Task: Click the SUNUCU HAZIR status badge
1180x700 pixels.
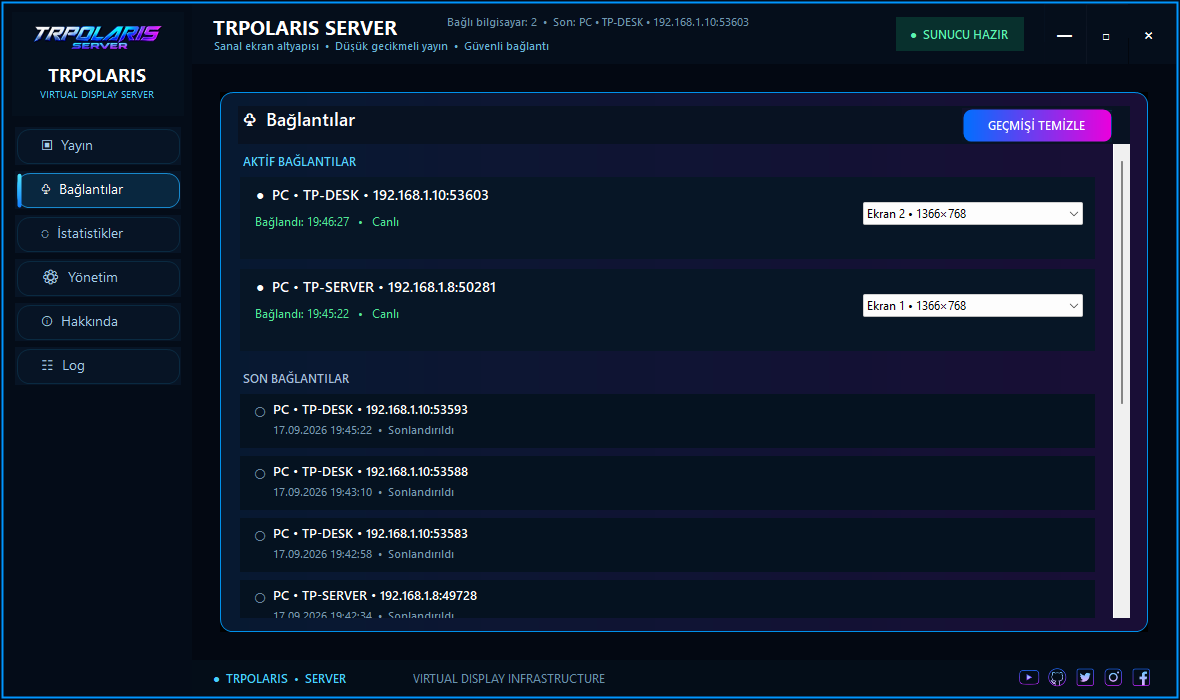Action: pyautogui.click(x=959, y=35)
